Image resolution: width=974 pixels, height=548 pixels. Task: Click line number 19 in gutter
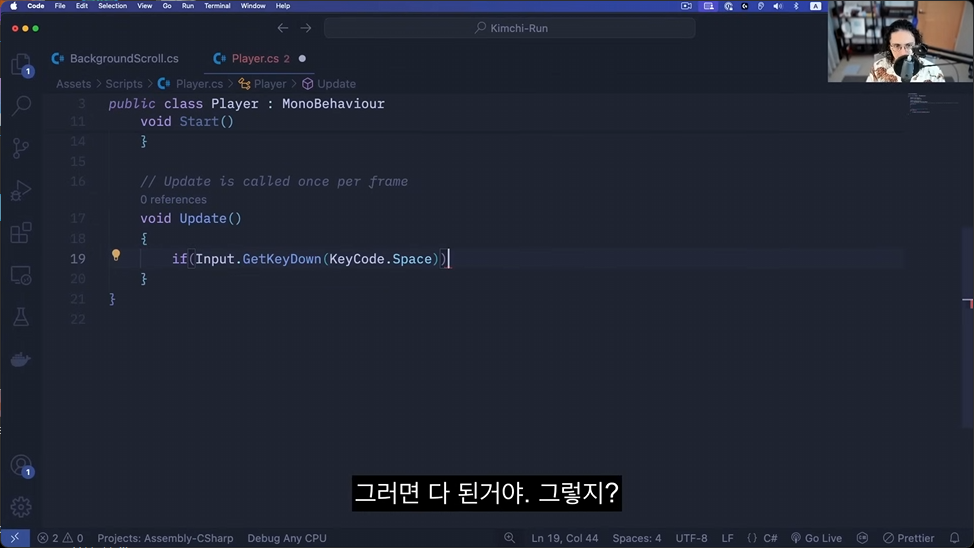(78, 259)
